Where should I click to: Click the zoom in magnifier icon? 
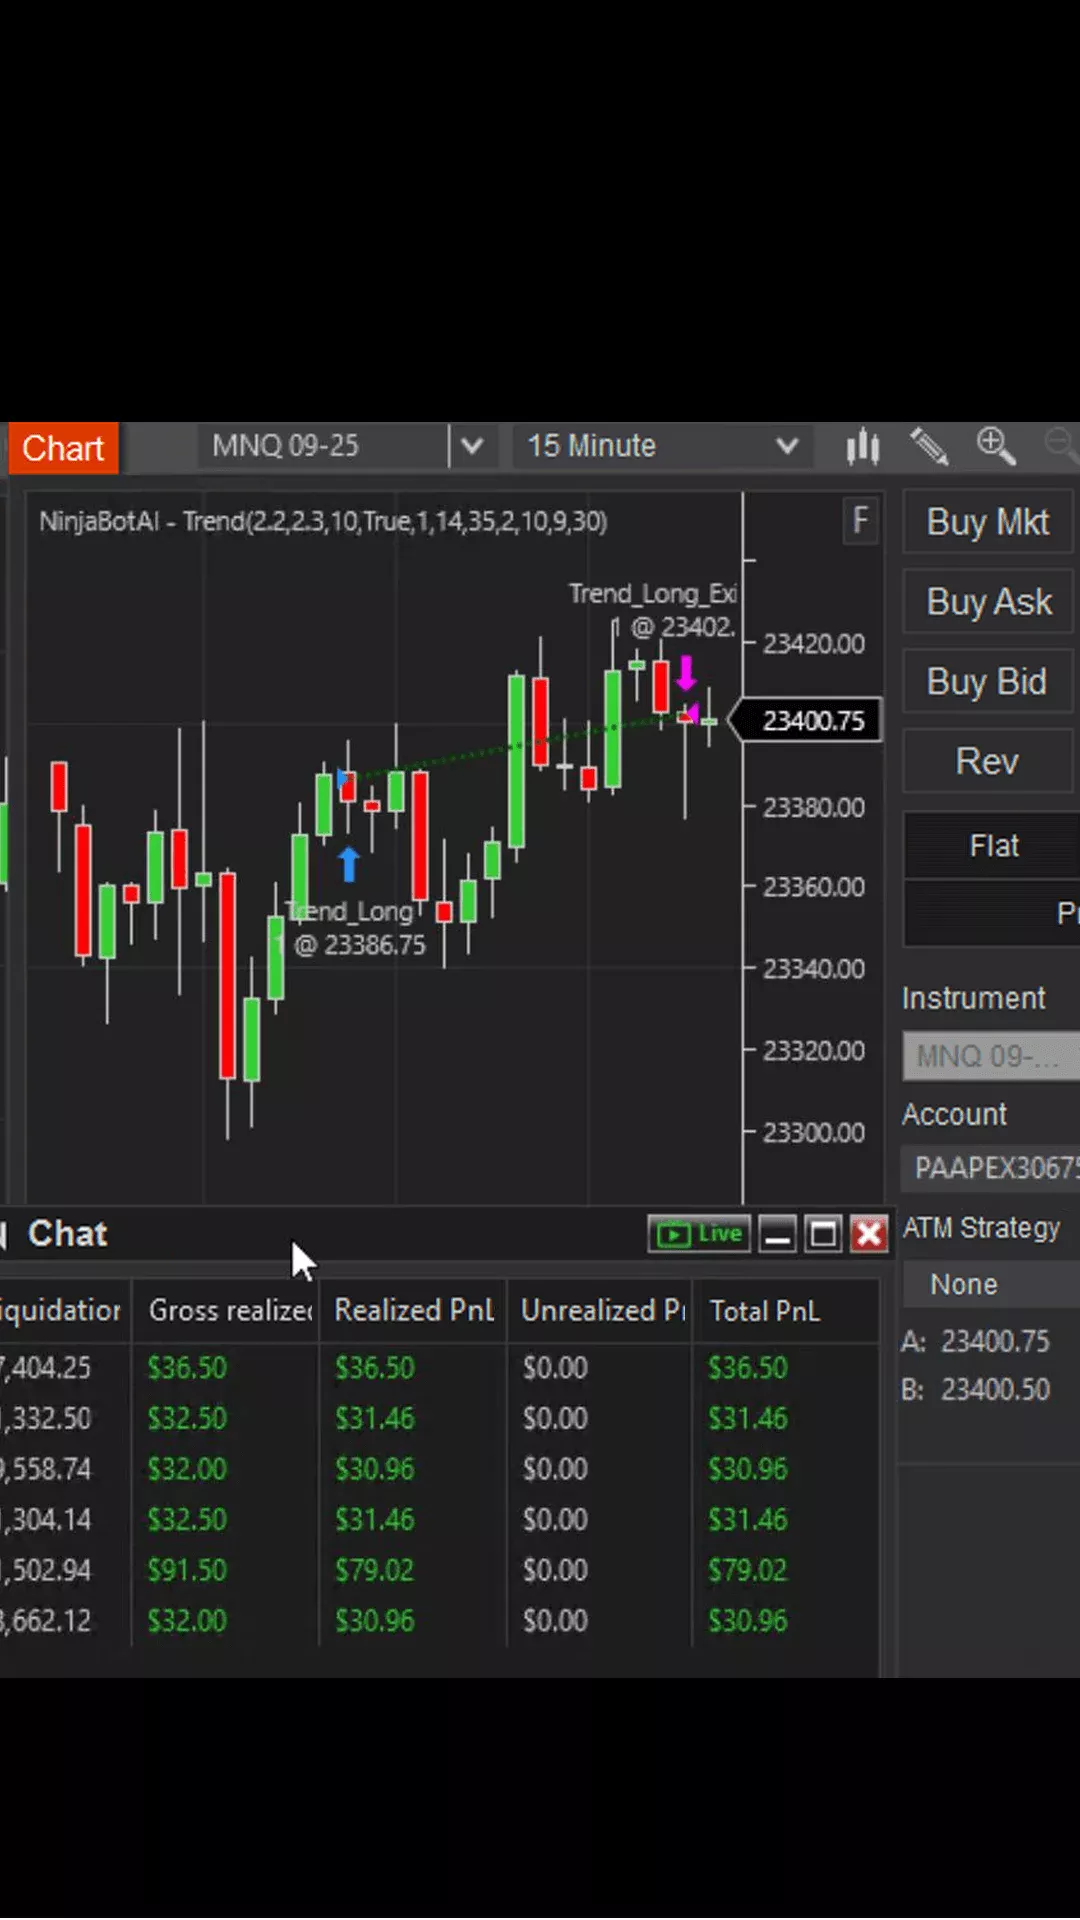coord(996,446)
